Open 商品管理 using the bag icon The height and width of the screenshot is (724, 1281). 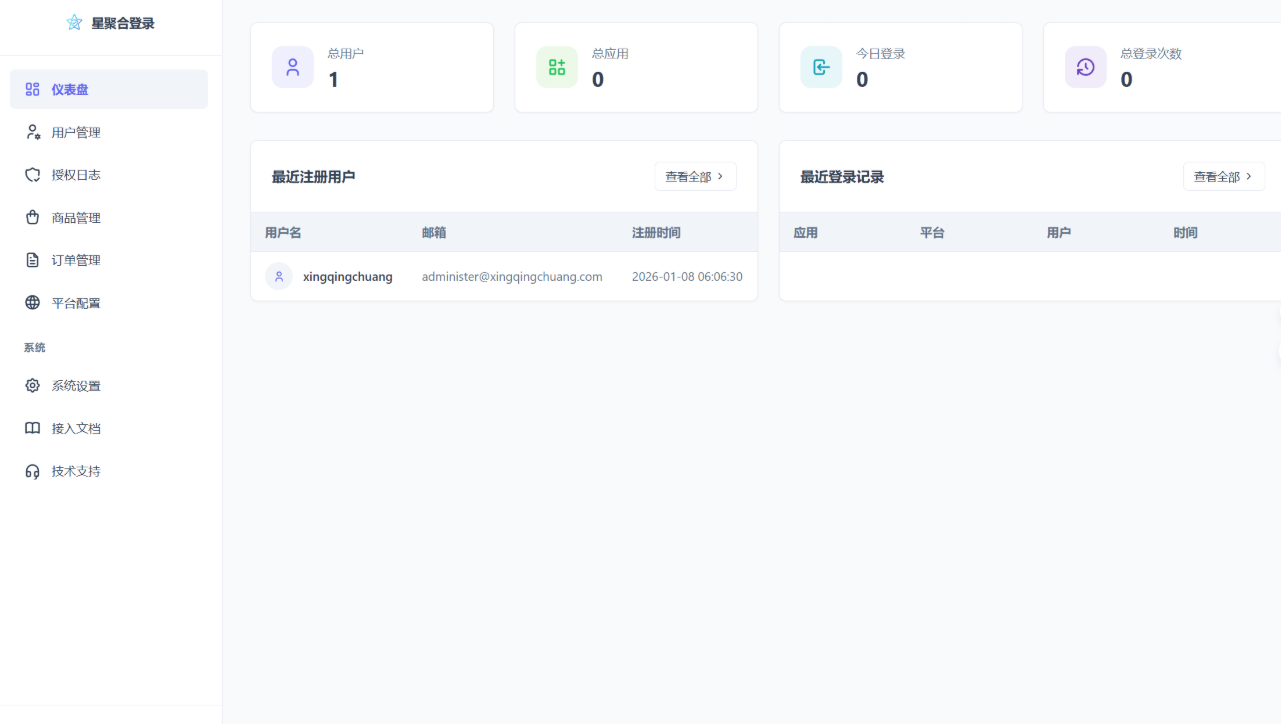click(31, 217)
